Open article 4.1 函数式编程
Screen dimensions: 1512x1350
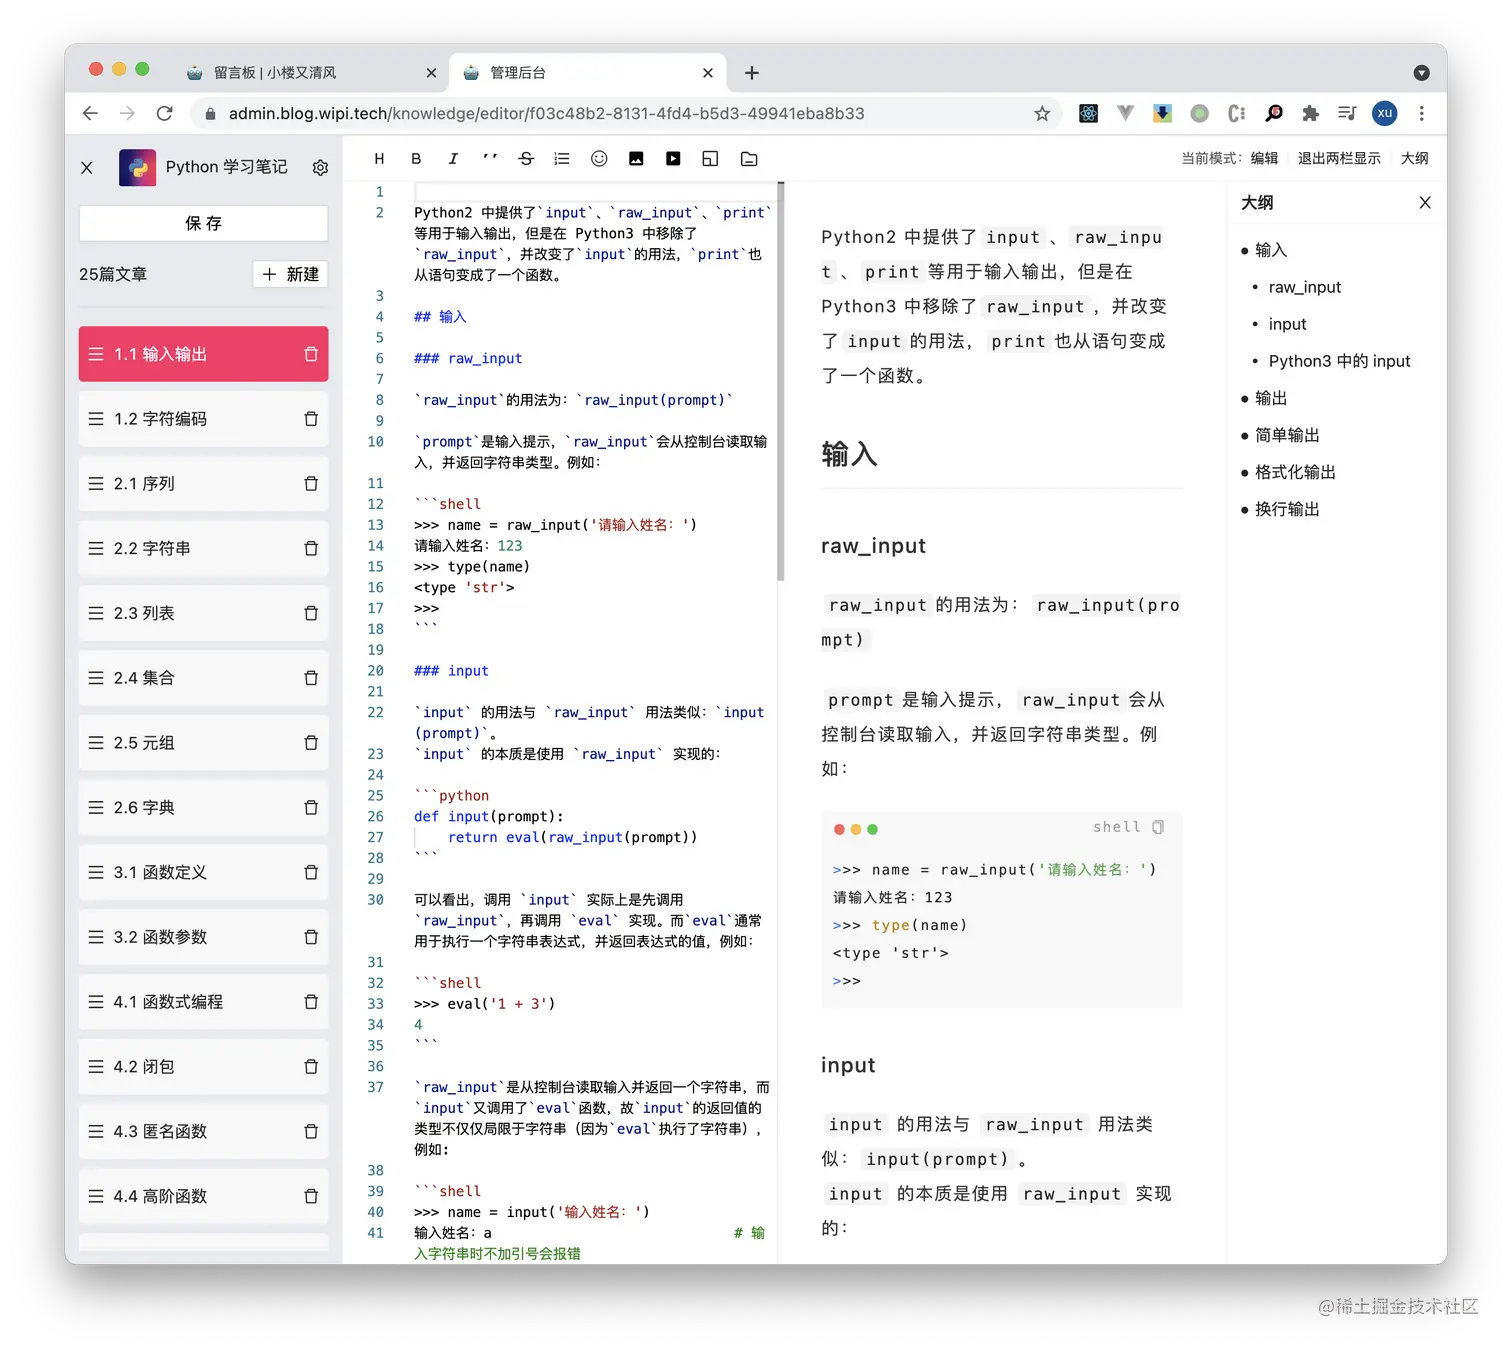(x=203, y=1002)
